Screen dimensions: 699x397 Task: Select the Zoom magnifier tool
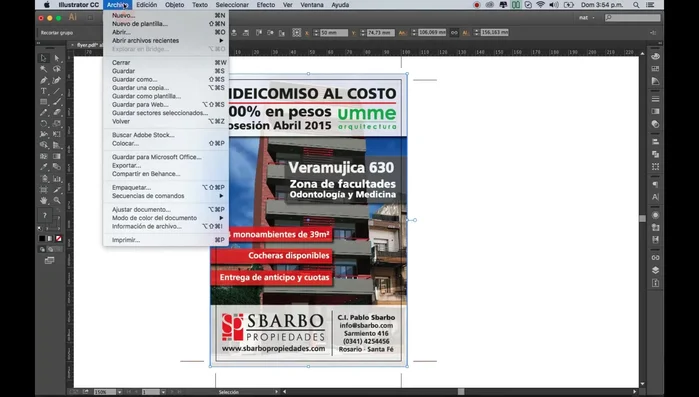57,201
